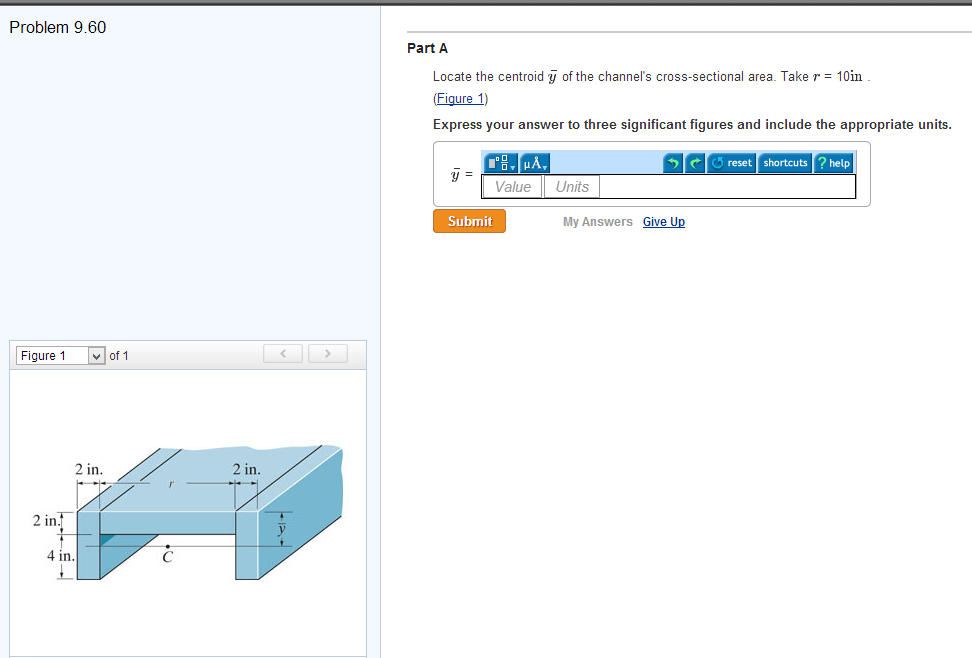Open the Figure 1 link
This screenshot has width=972, height=658.
coord(461,99)
